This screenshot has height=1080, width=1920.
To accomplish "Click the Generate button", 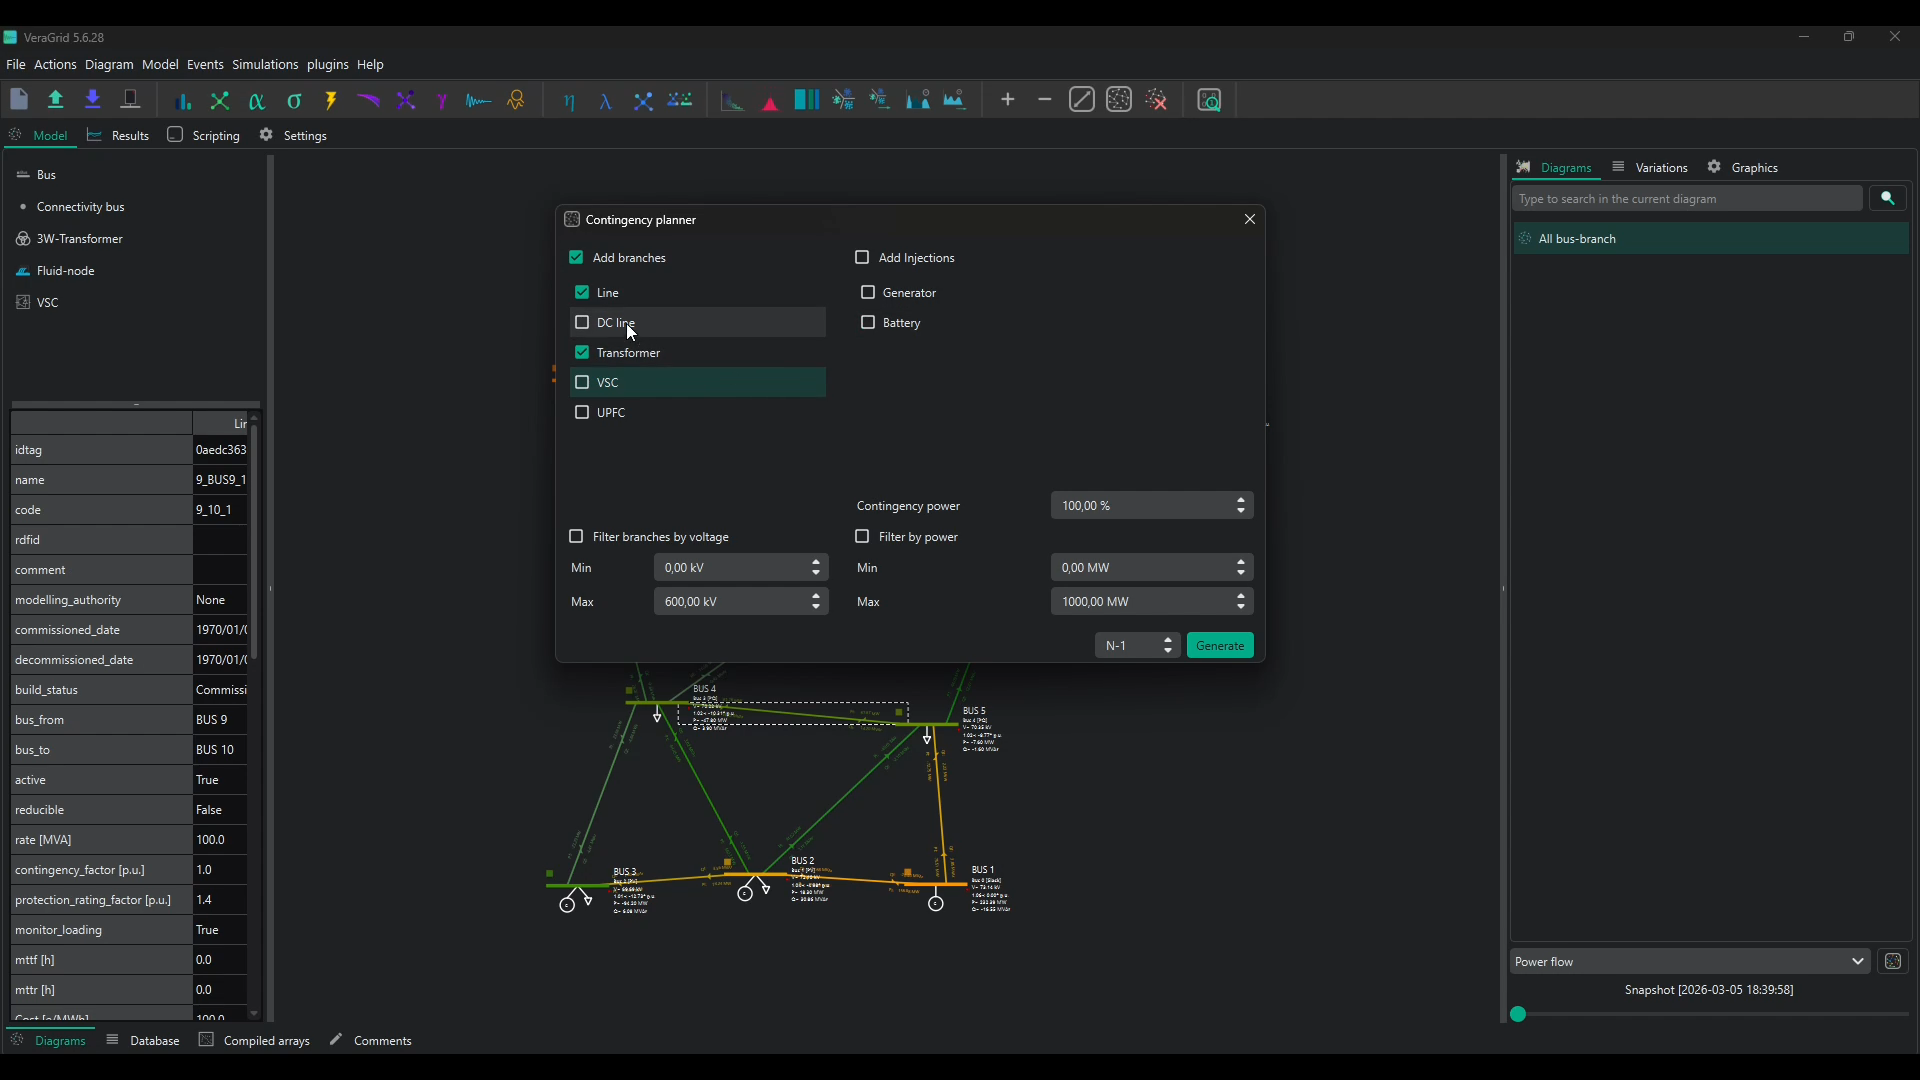I will [1220, 645].
